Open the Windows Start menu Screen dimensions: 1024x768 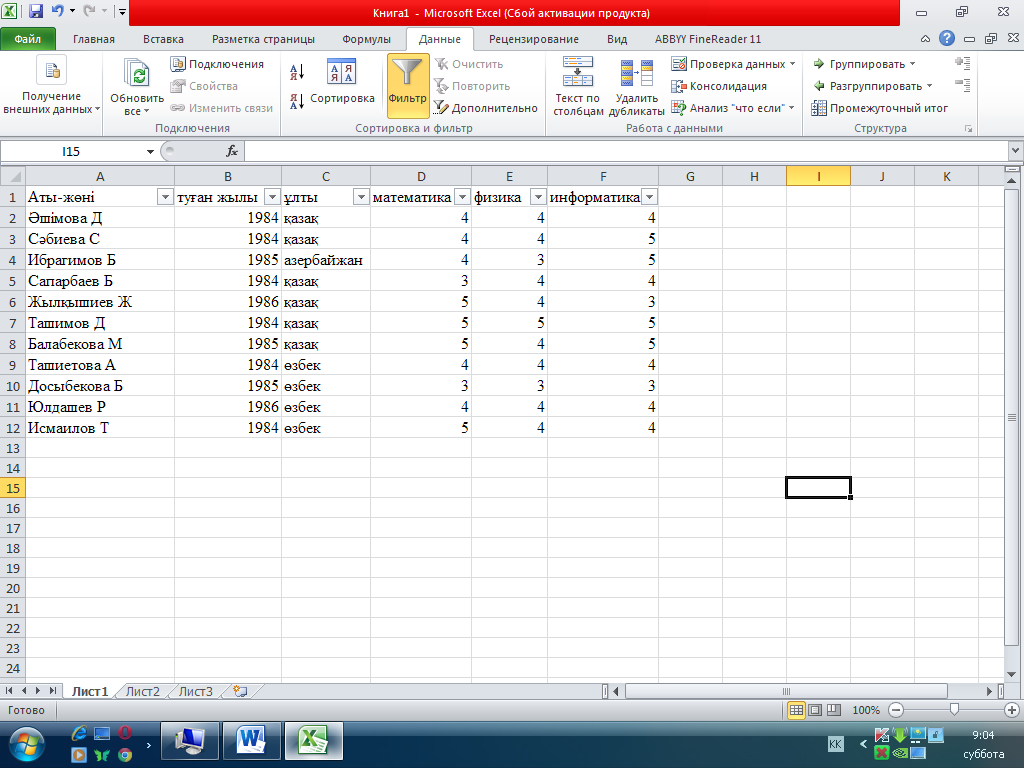[26, 745]
